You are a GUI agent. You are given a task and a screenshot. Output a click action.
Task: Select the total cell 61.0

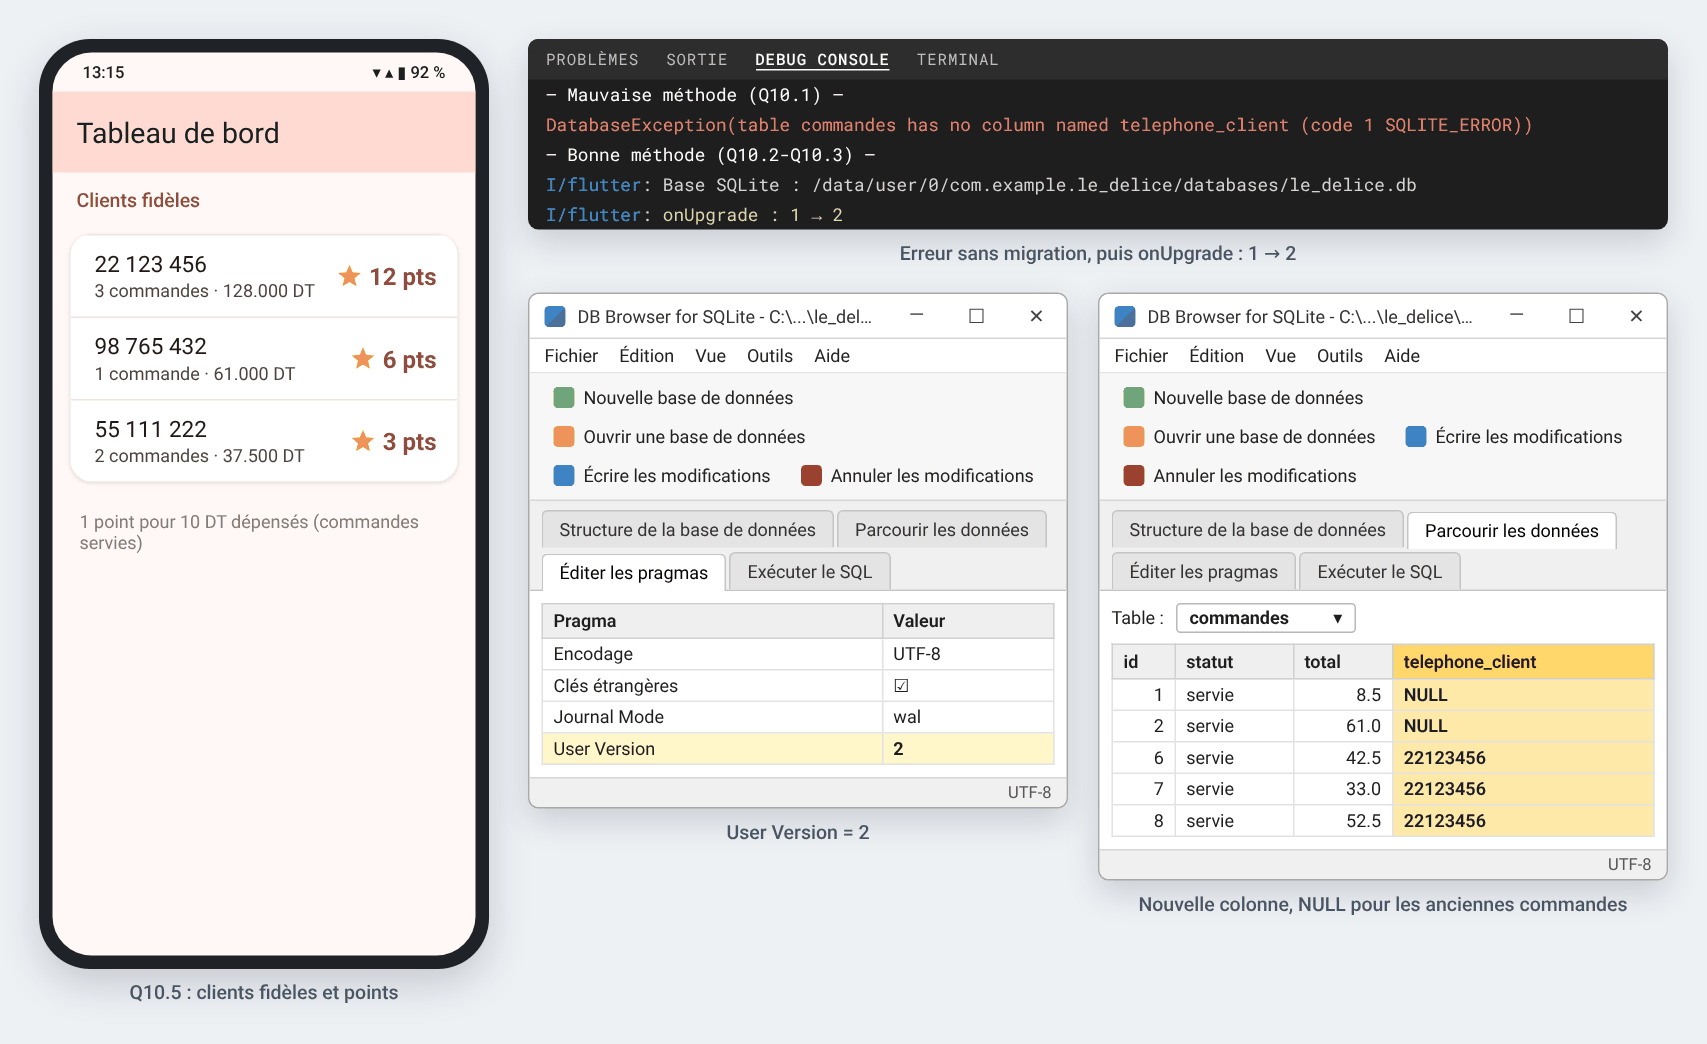1343,726
